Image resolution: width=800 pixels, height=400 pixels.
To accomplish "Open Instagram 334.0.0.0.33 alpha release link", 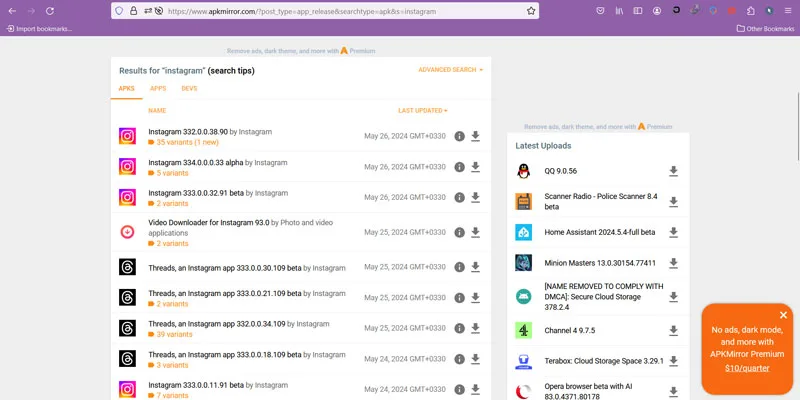I will pyautogui.click(x=196, y=163).
